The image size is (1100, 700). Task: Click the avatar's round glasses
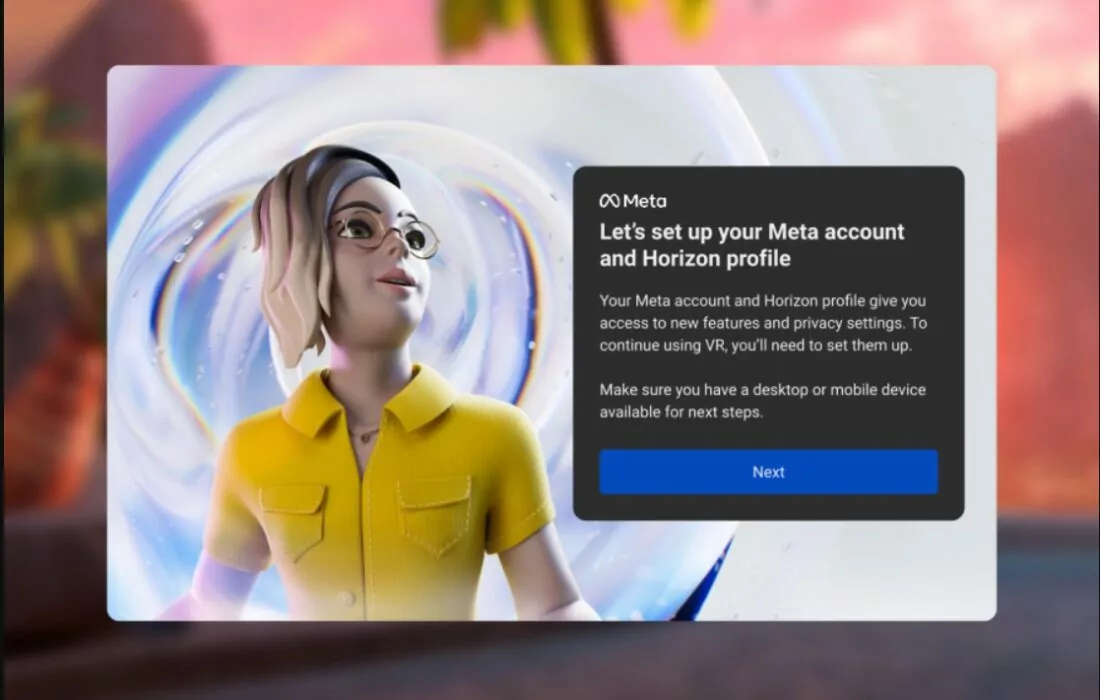385,233
